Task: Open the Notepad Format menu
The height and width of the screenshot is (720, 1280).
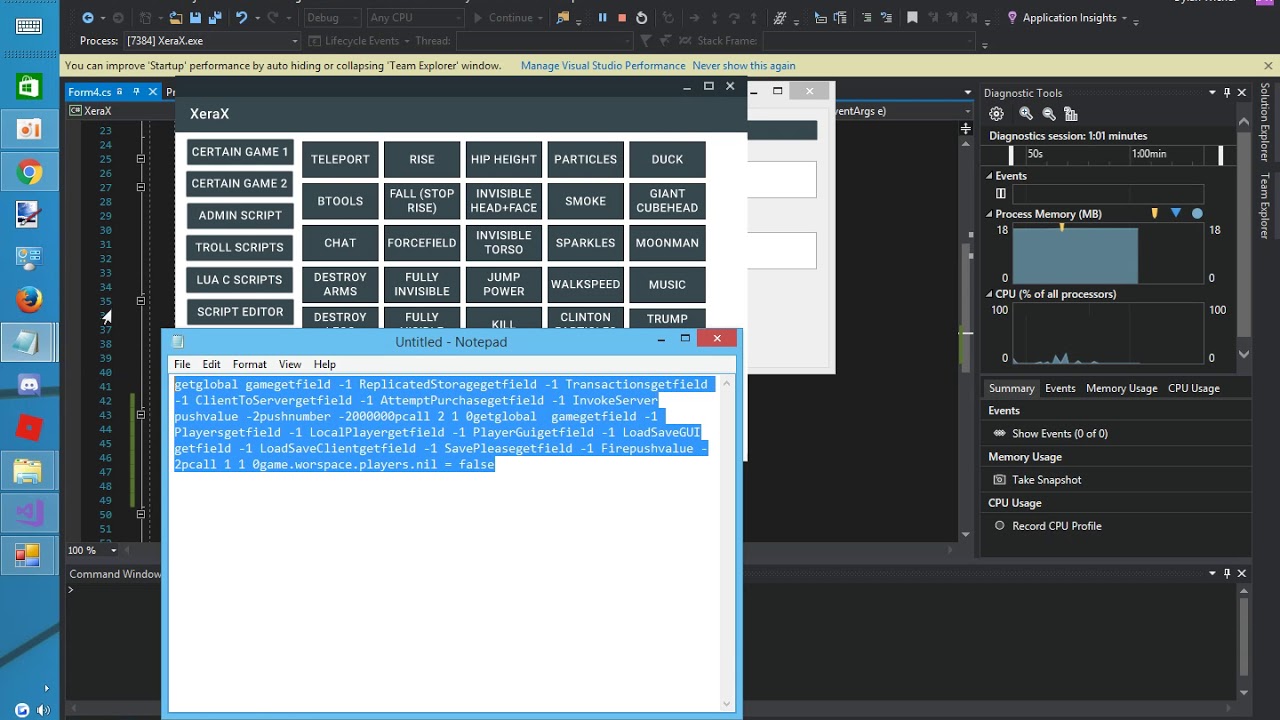Action: click(x=250, y=365)
